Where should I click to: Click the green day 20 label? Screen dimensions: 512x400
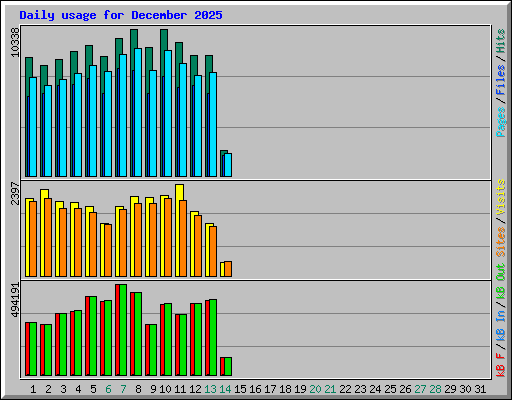315,389
